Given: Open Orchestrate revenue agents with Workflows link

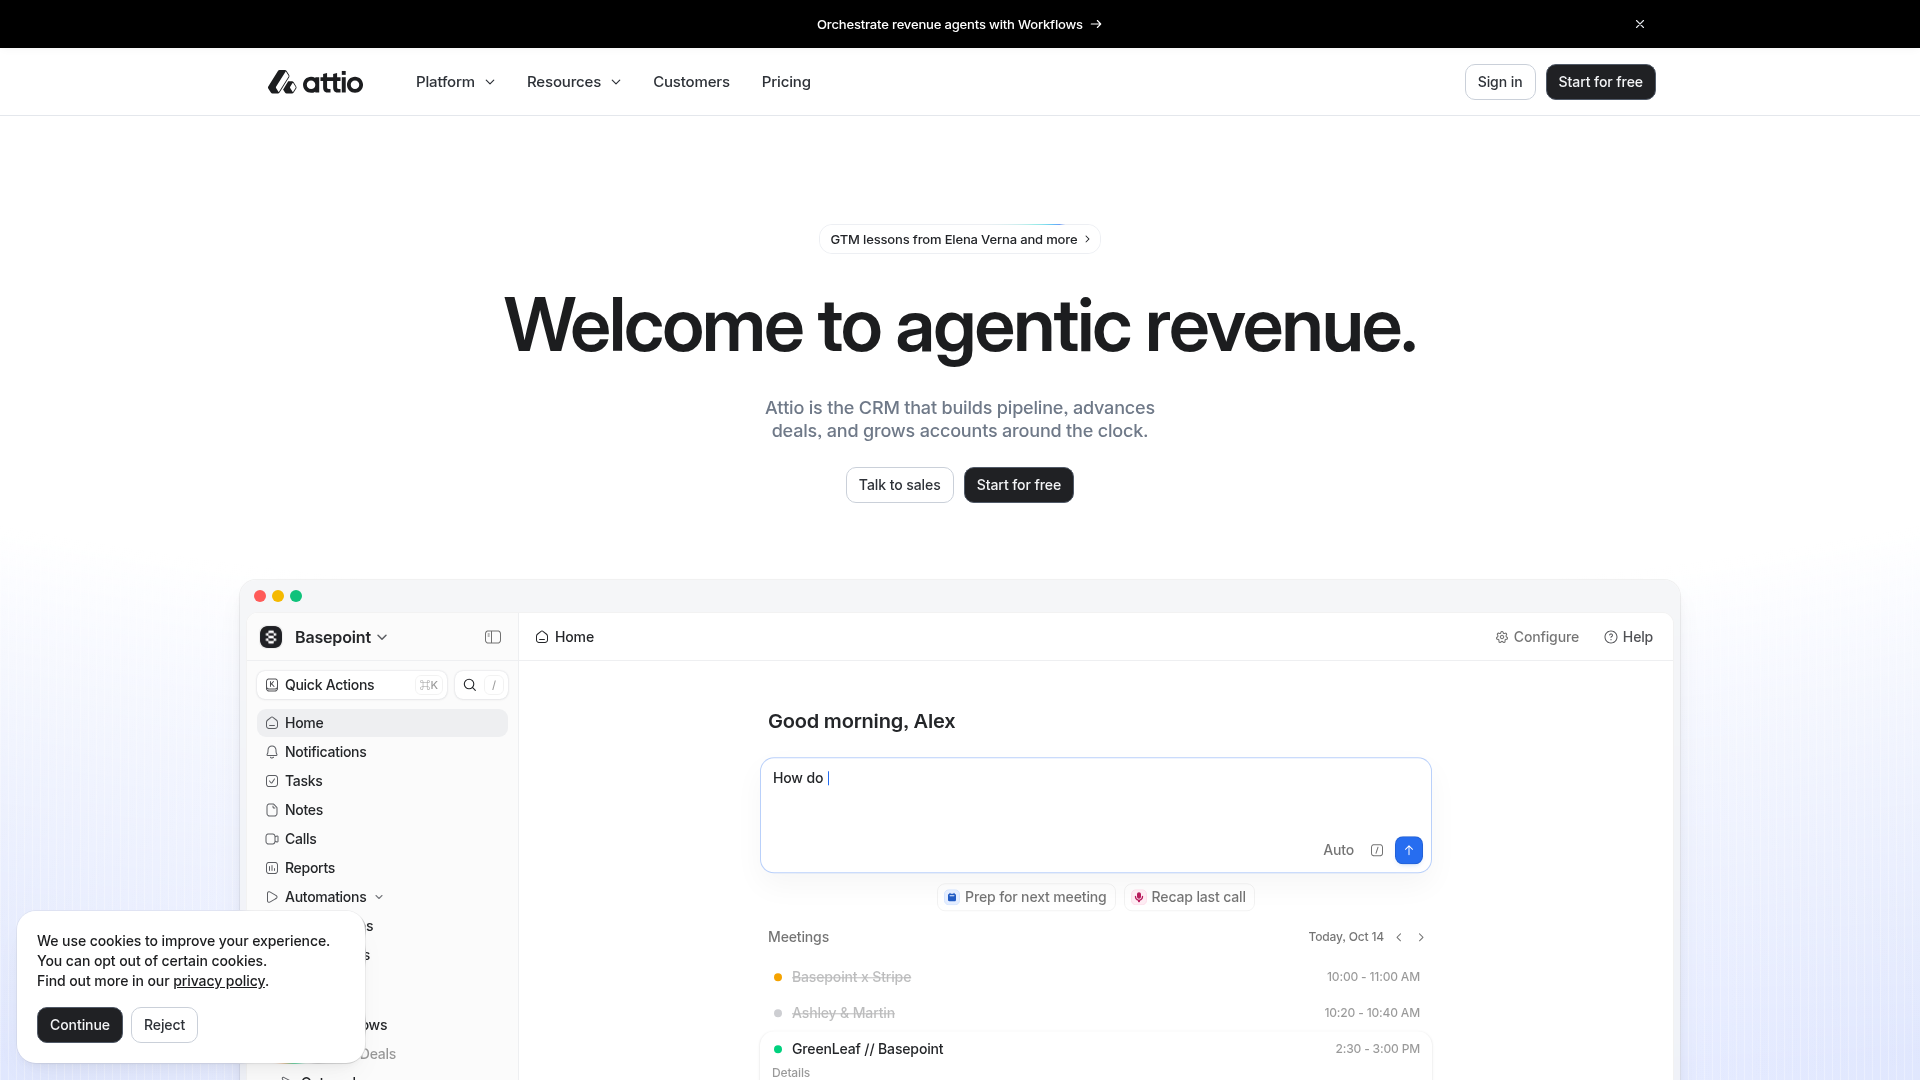Looking at the screenshot, I should click(959, 24).
